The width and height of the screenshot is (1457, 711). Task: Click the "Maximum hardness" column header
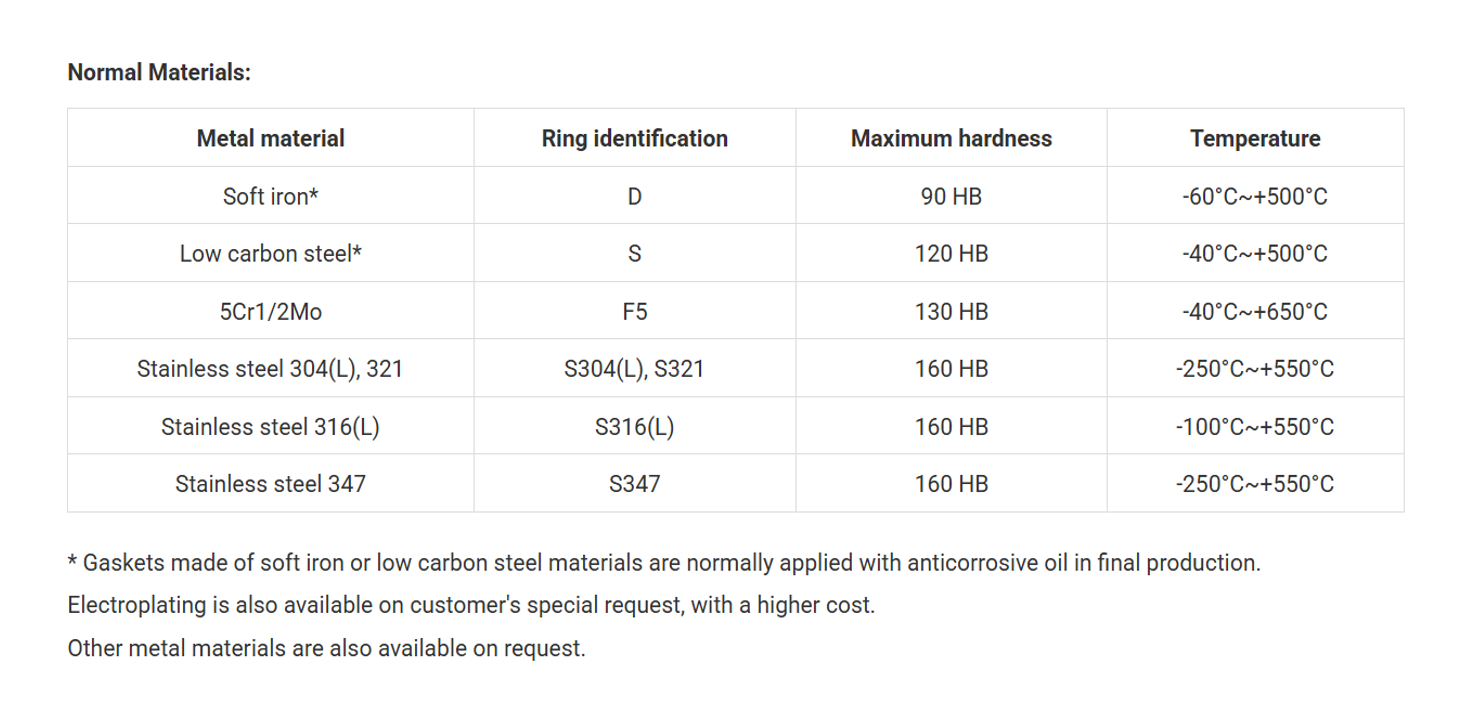tap(951, 138)
